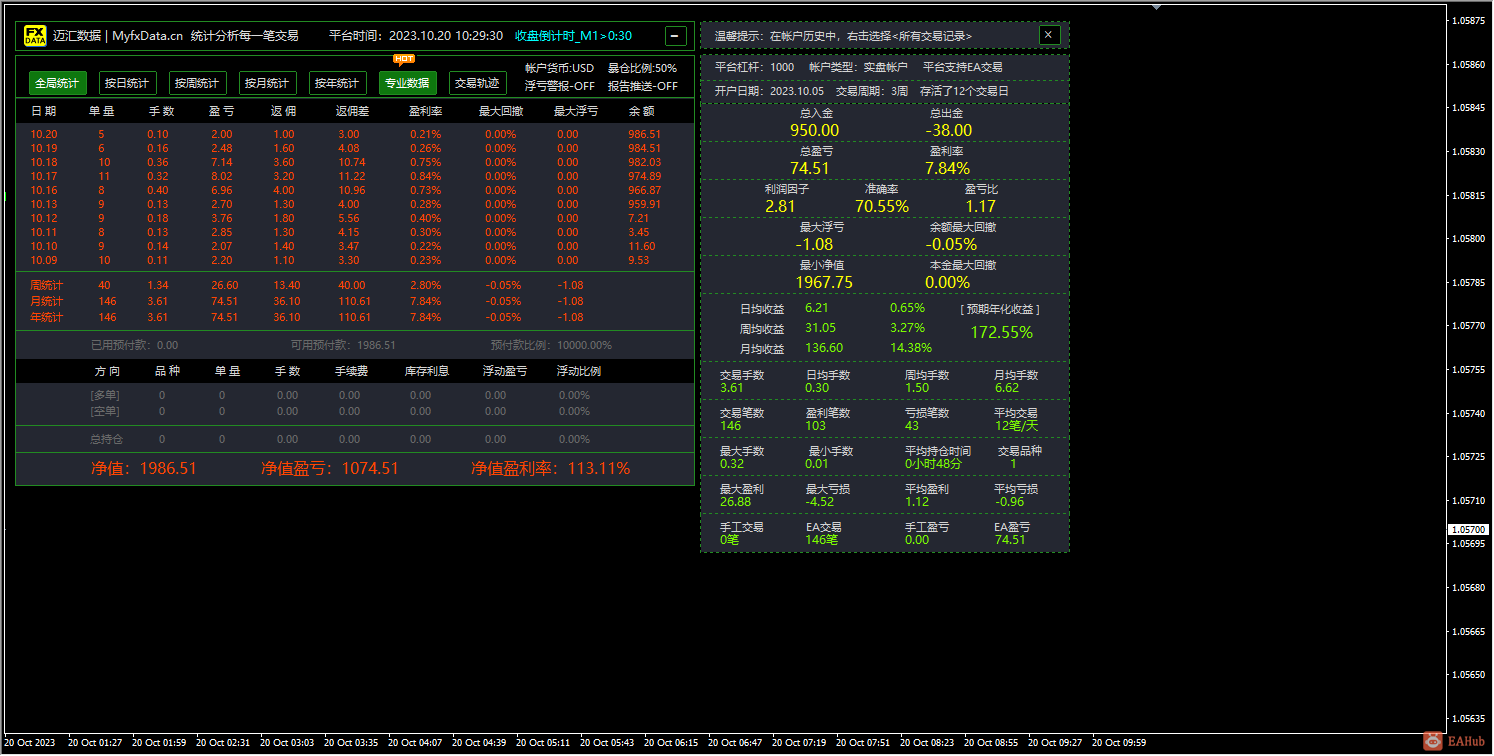
Task: Click the 帐户货币:USD label
Action: pos(559,69)
